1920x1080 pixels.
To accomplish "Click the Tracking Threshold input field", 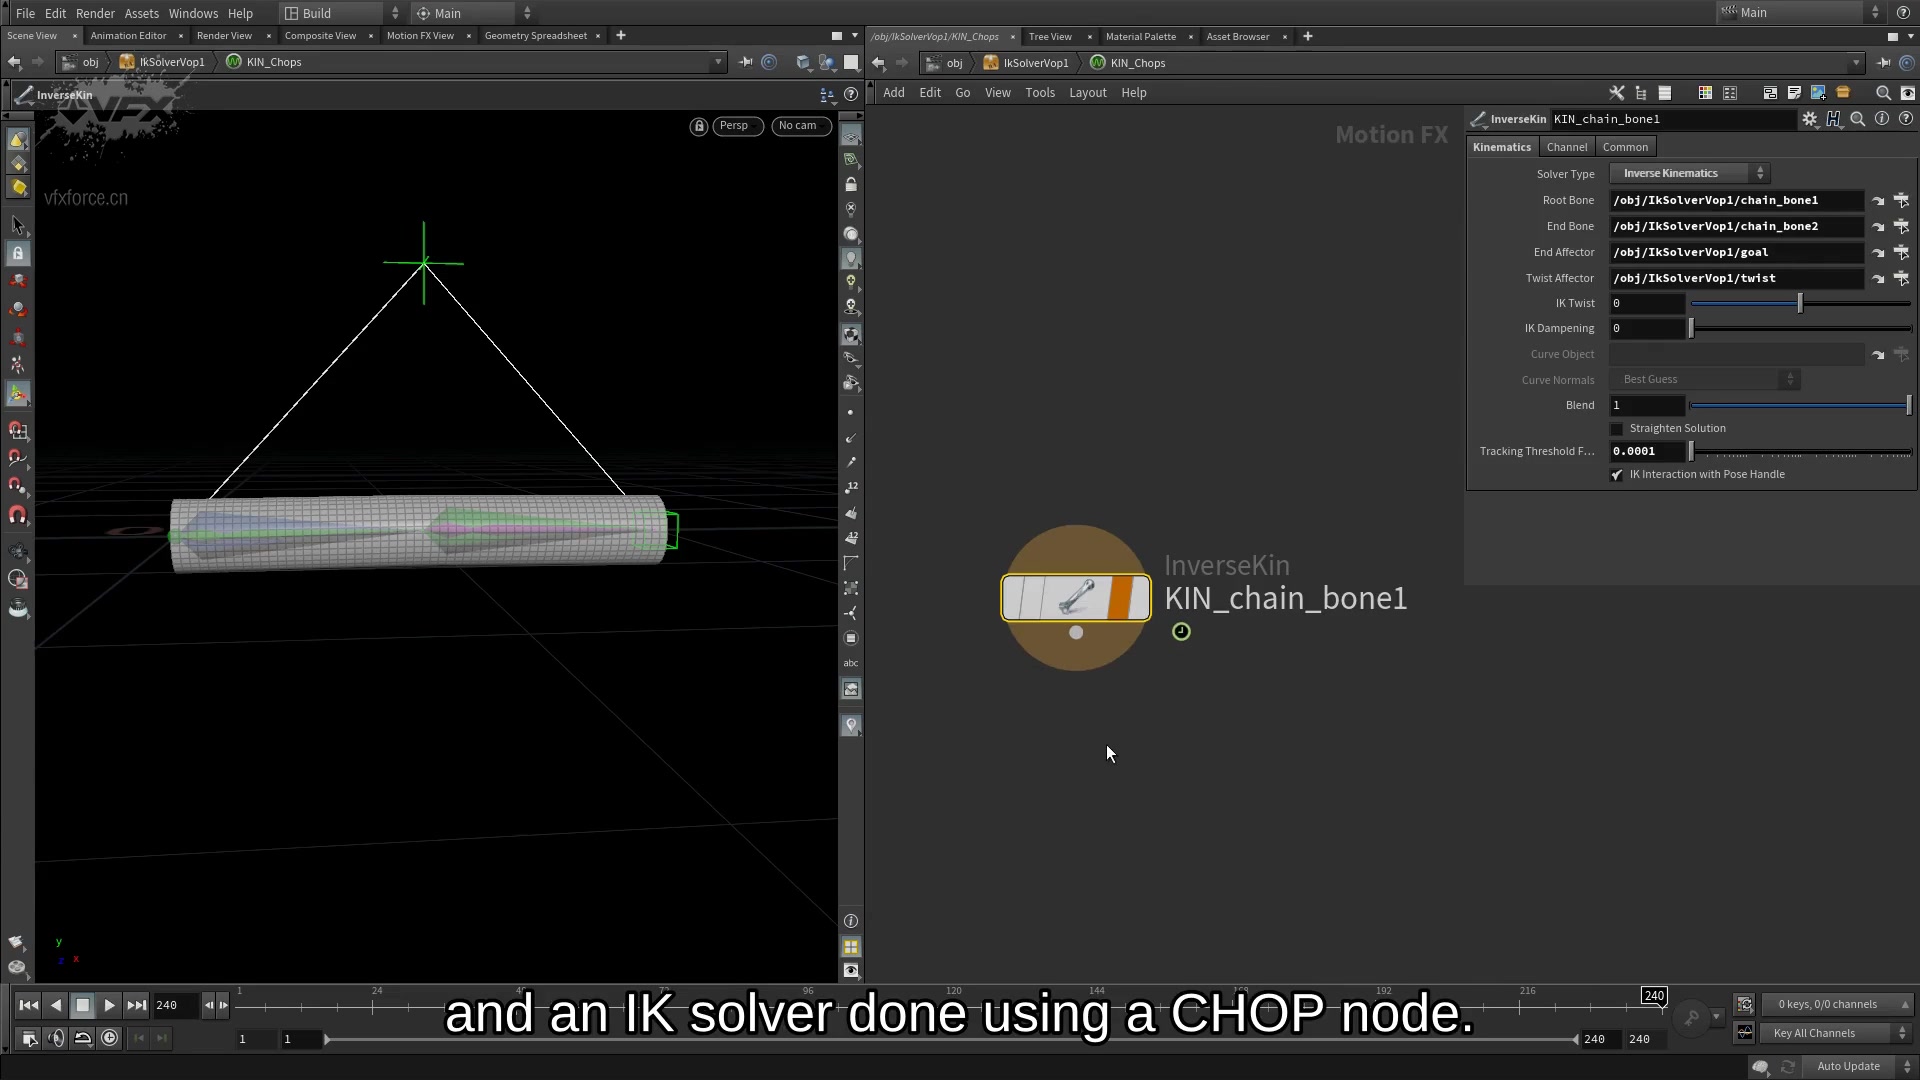I will point(1648,450).
